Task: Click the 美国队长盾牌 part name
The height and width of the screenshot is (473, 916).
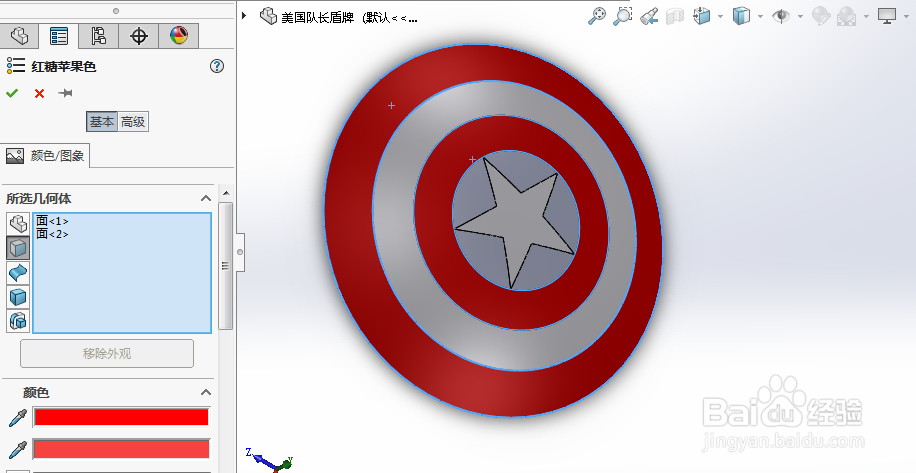Action: coord(318,18)
